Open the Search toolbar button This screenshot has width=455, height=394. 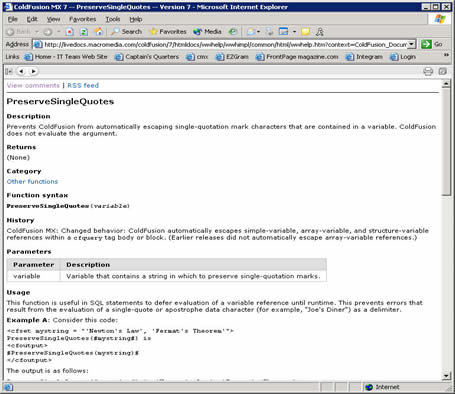[x=127, y=32]
